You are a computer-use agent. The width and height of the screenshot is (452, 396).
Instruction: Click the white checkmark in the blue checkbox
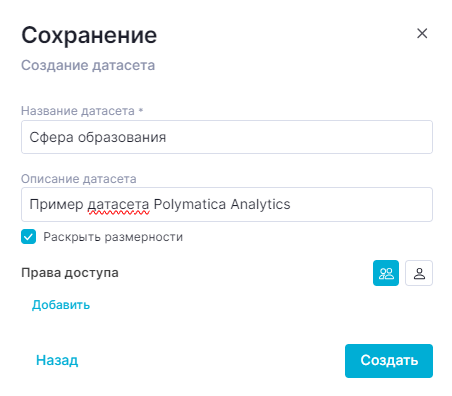pyautogui.click(x=29, y=237)
